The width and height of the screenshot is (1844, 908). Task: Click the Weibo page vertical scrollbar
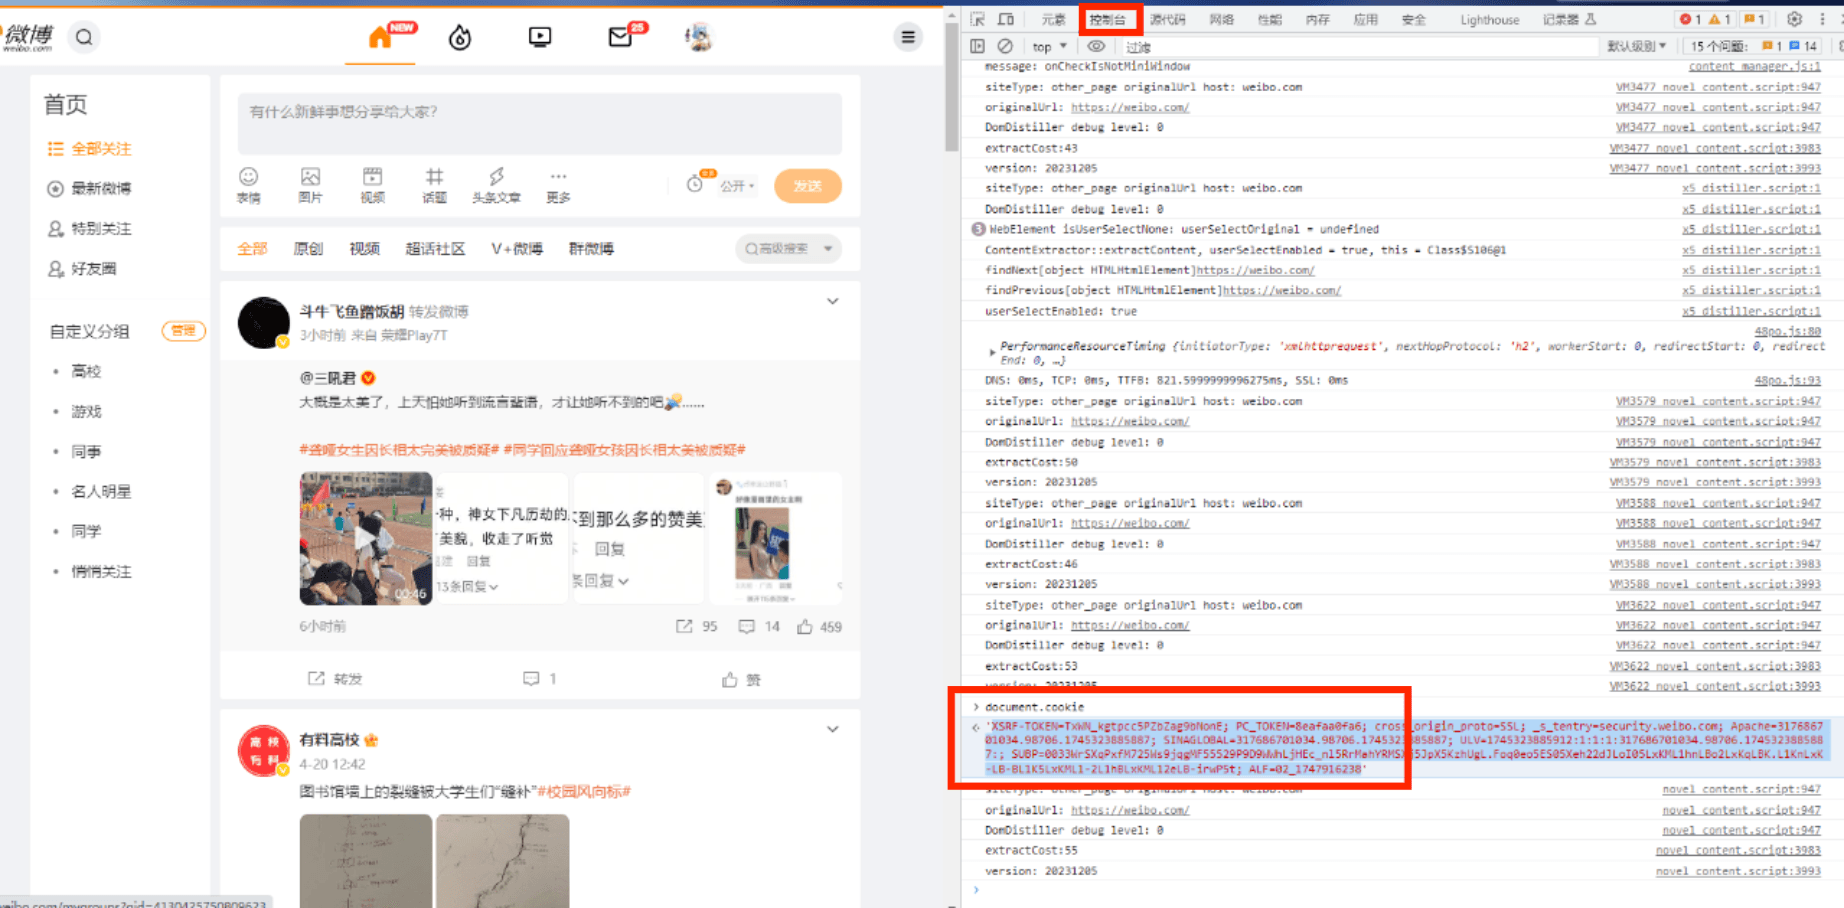pyautogui.click(x=952, y=86)
